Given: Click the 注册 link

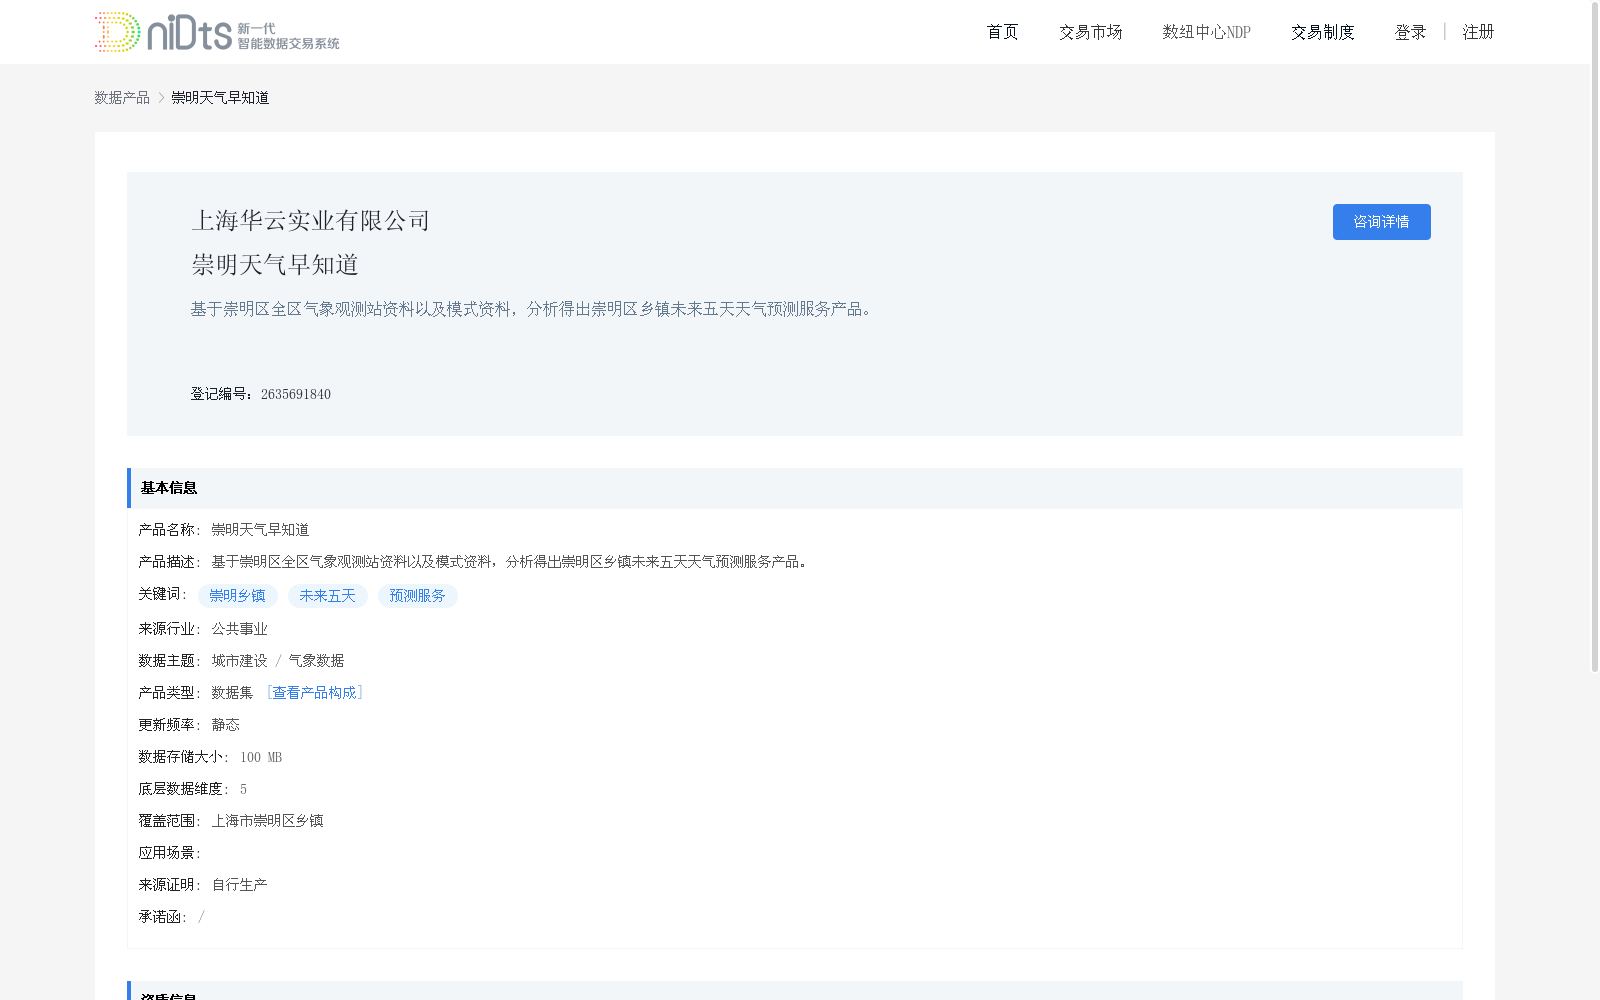Looking at the screenshot, I should 1478,32.
